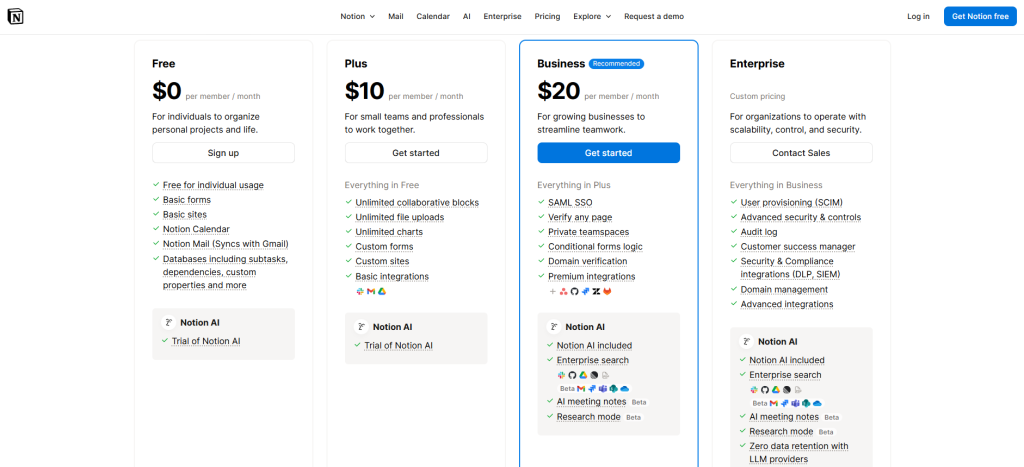The height and width of the screenshot is (467, 1024).
Task: Click the 'Basic forms' feature text
Action: coord(187,199)
